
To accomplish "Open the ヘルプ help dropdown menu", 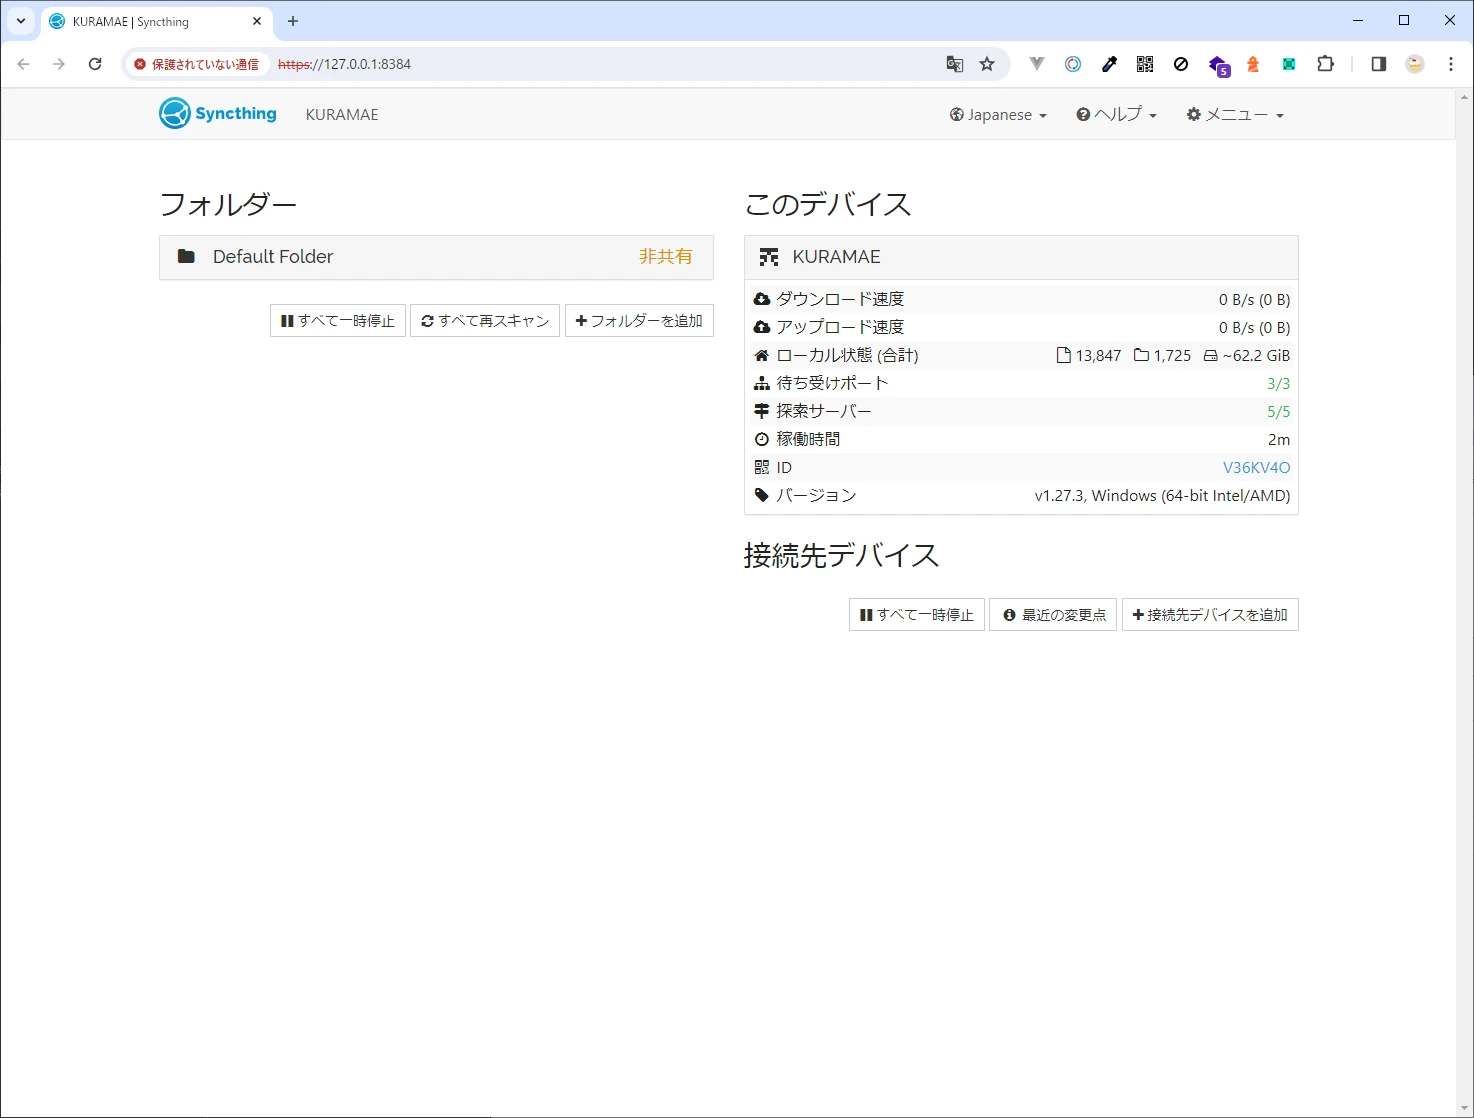I will tap(1116, 115).
